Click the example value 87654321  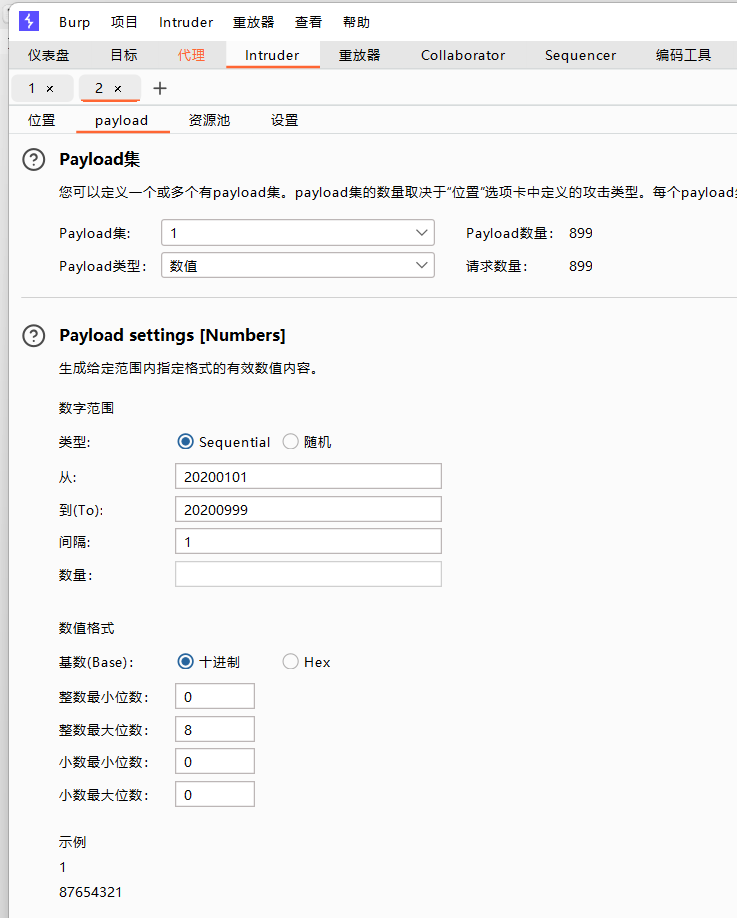coord(91,892)
